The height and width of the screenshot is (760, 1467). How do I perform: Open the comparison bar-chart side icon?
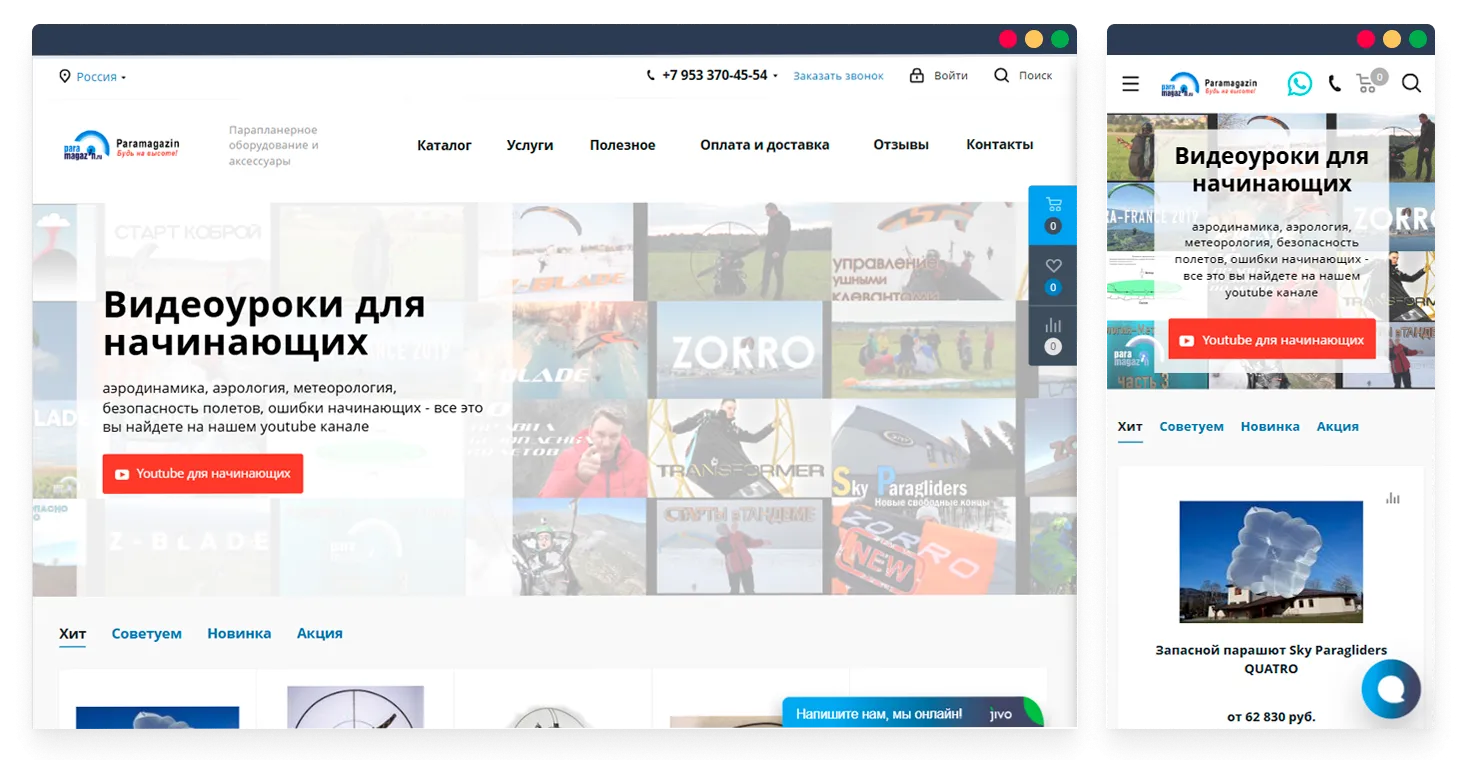[1052, 335]
